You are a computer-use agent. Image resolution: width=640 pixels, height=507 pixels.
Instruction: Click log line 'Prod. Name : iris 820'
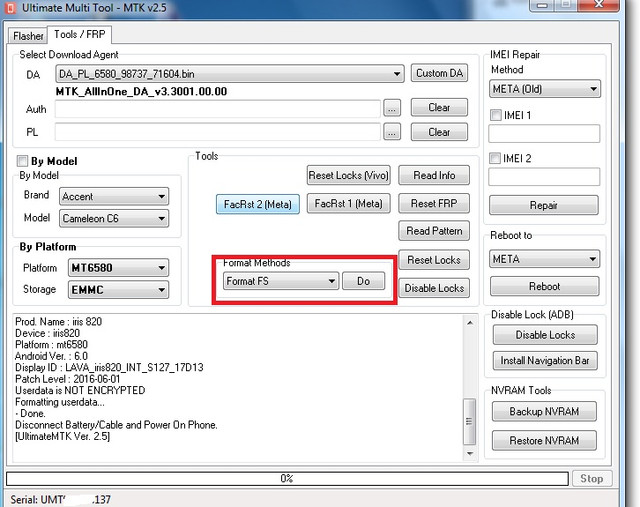click(58, 322)
